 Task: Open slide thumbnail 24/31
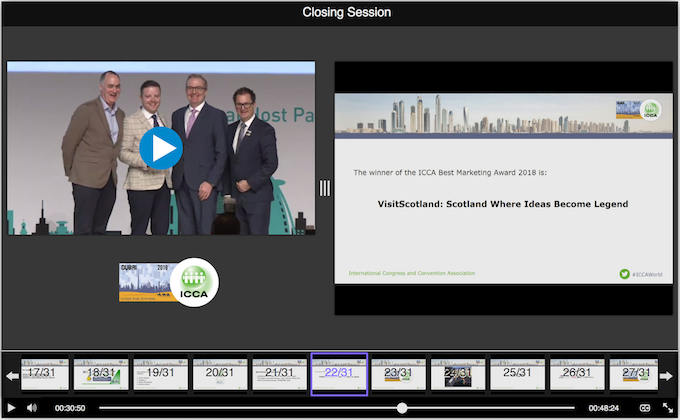[458, 374]
